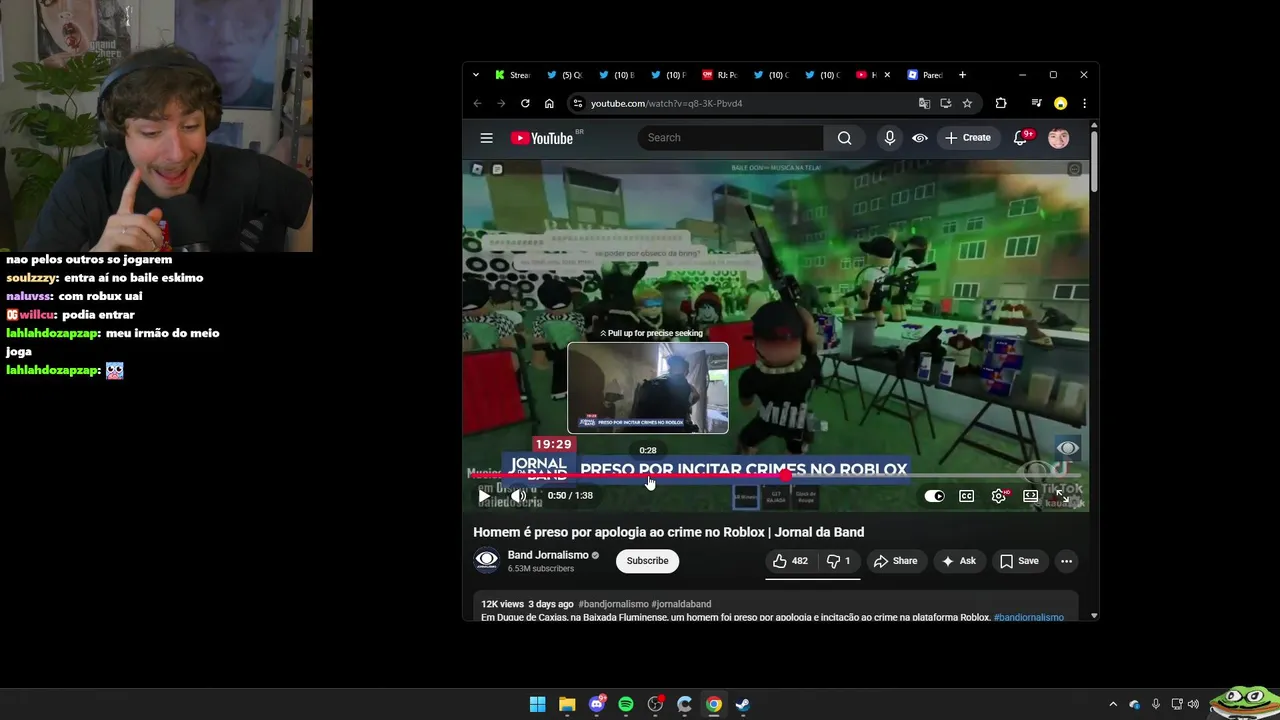Open Spotify from taskbar

626,704
